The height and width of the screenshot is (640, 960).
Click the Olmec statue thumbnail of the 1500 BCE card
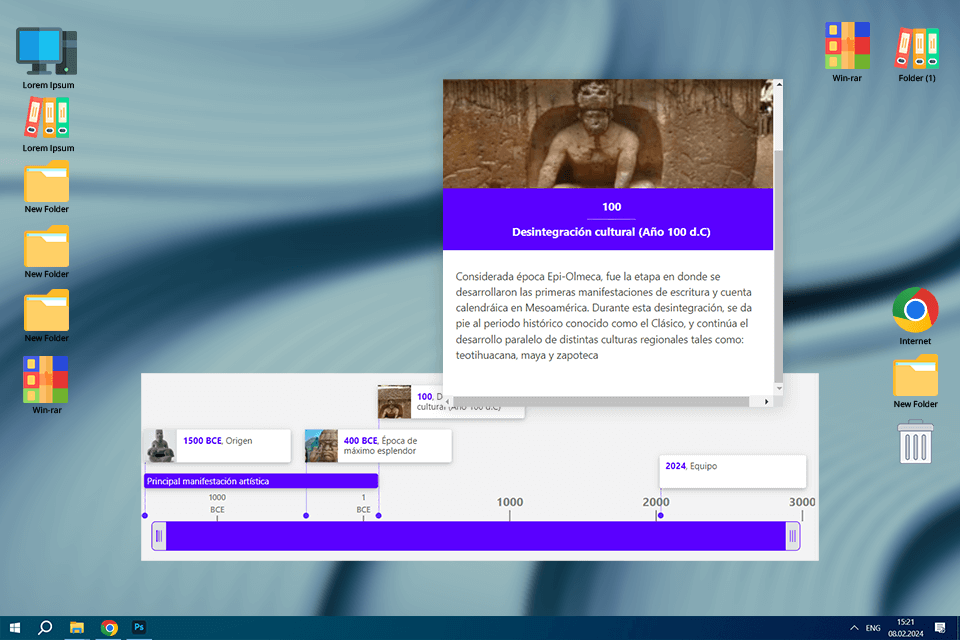[x=160, y=446]
